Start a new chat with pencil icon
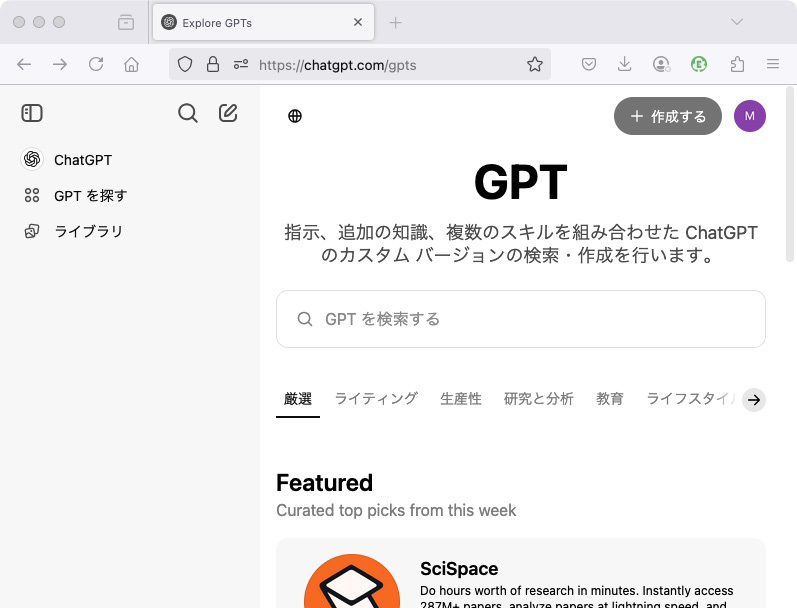797x608 pixels. 228,113
